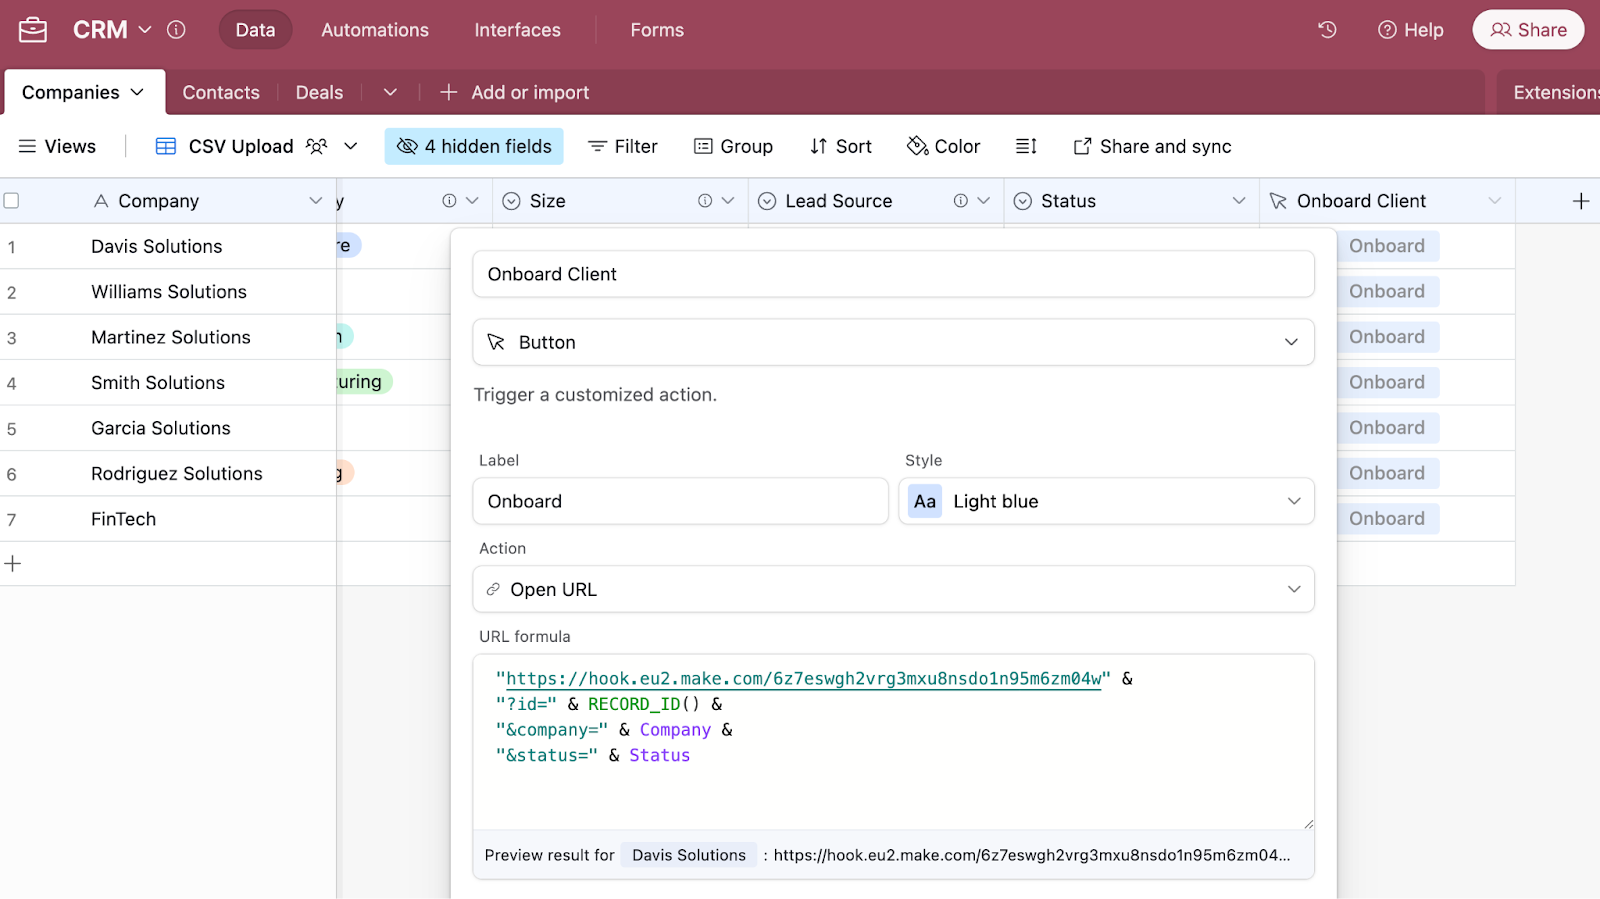Click the Onboard label input field

680,501
